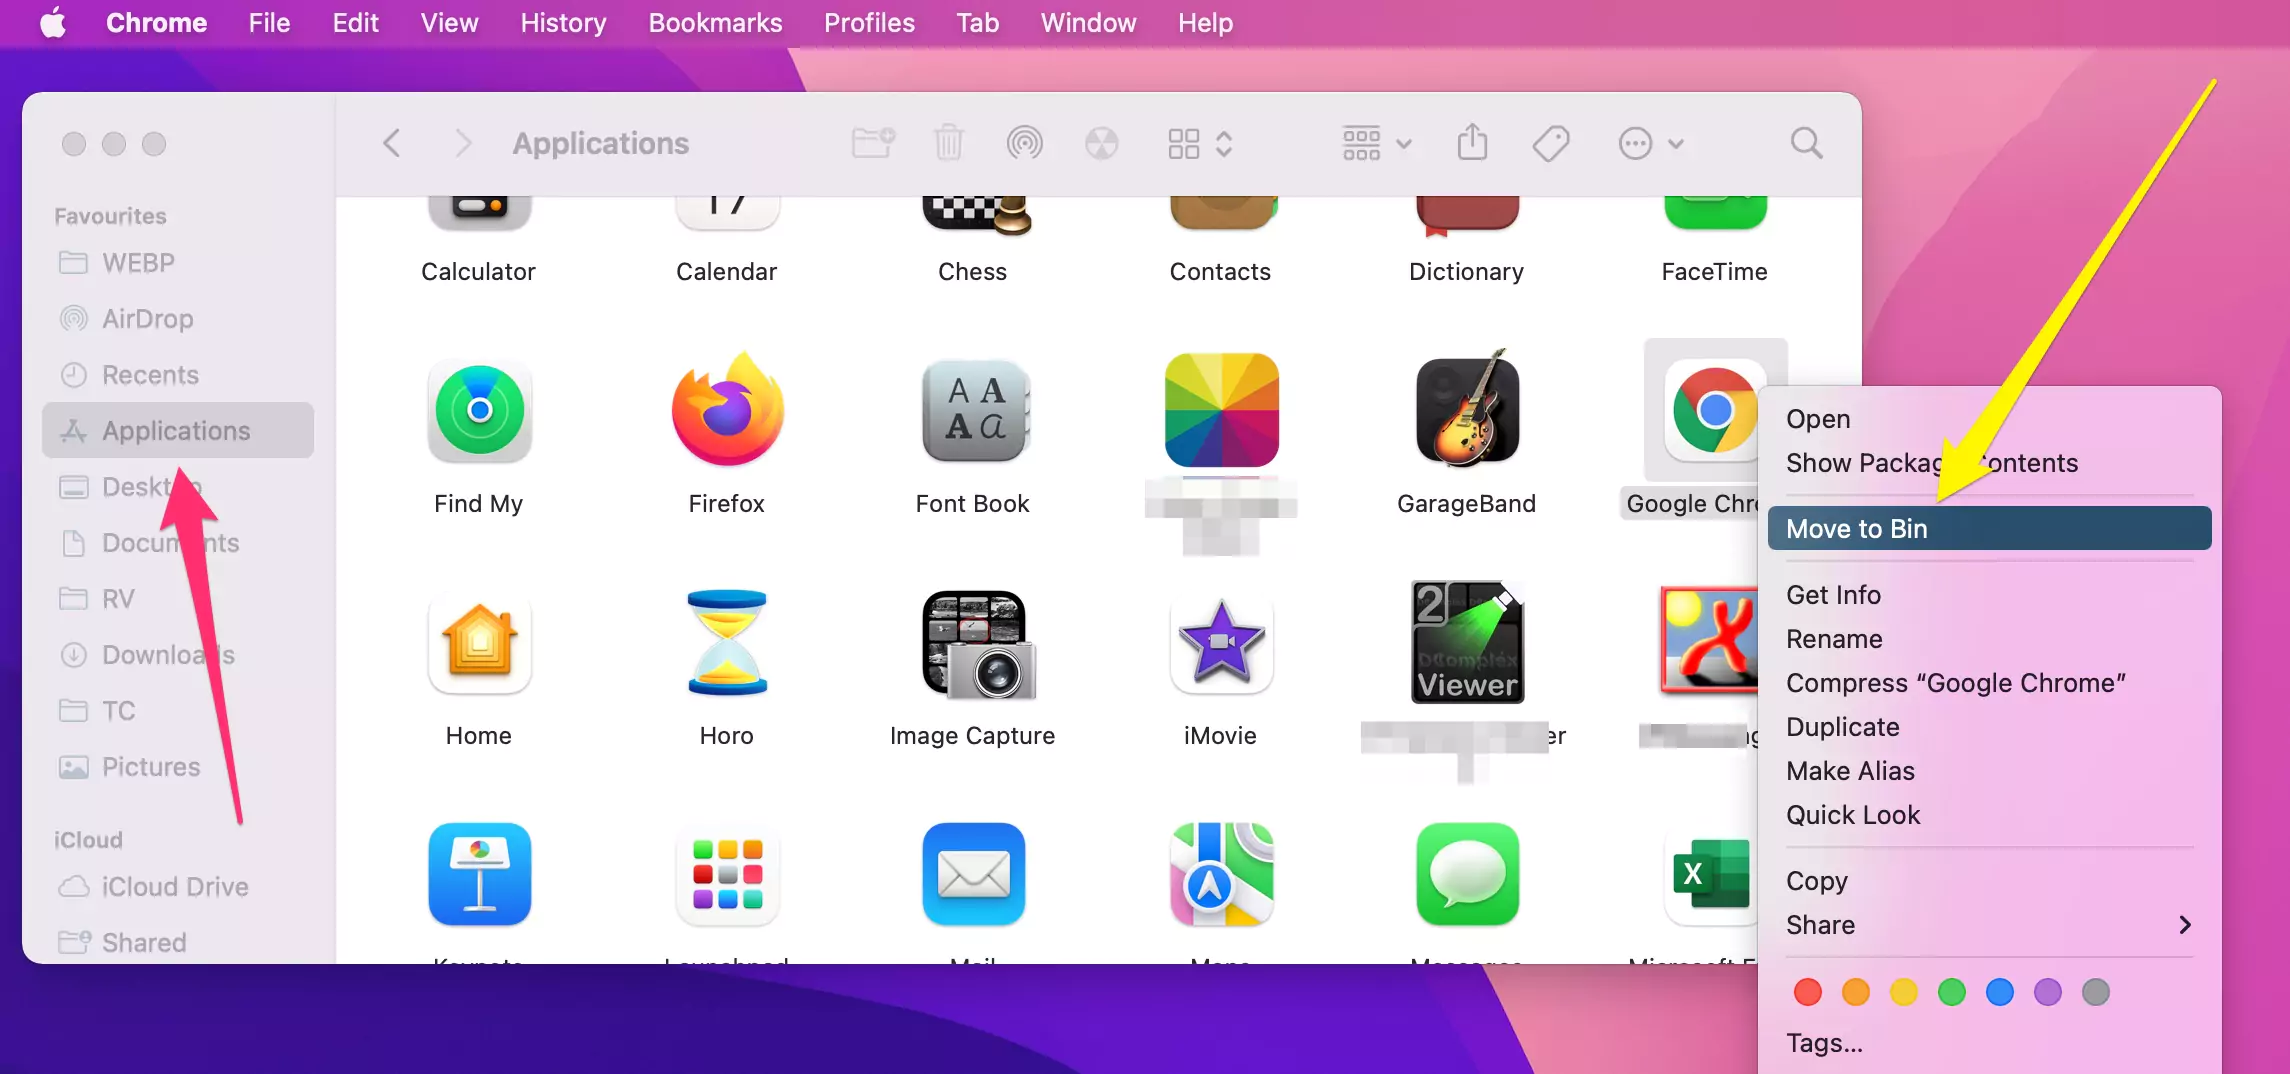The image size is (2290, 1074).
Task: Select the Google Chrome app icon
Action: click(x=1714, y=411)
